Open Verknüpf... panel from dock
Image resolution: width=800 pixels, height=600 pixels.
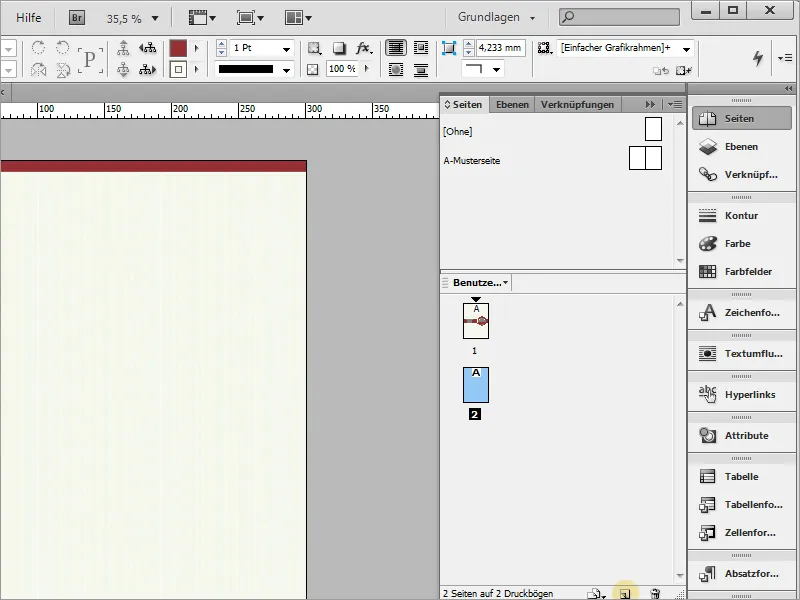click(x=741, y=174)
